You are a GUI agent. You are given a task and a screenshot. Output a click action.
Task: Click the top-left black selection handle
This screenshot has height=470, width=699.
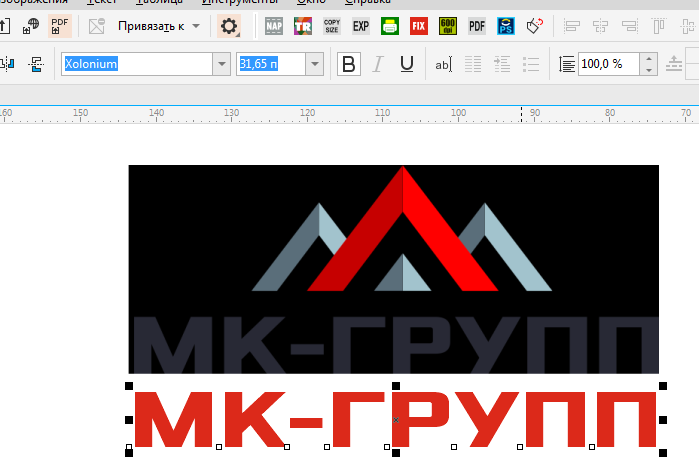(129, 386)
